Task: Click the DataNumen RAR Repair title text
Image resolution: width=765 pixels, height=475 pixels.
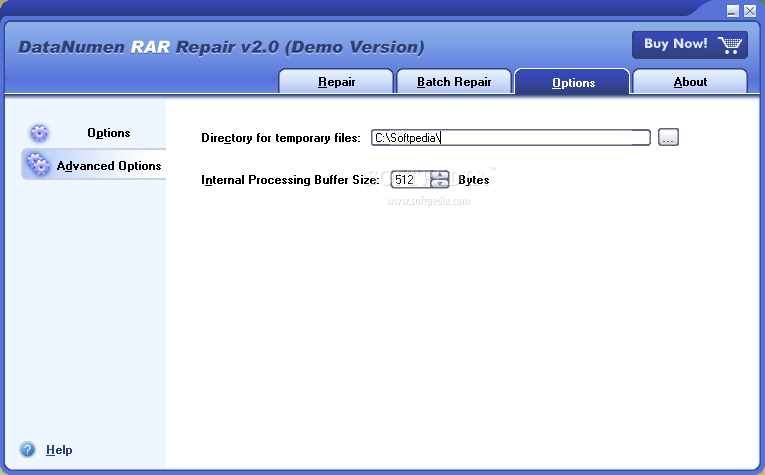Action: click(x=221, y=47)
